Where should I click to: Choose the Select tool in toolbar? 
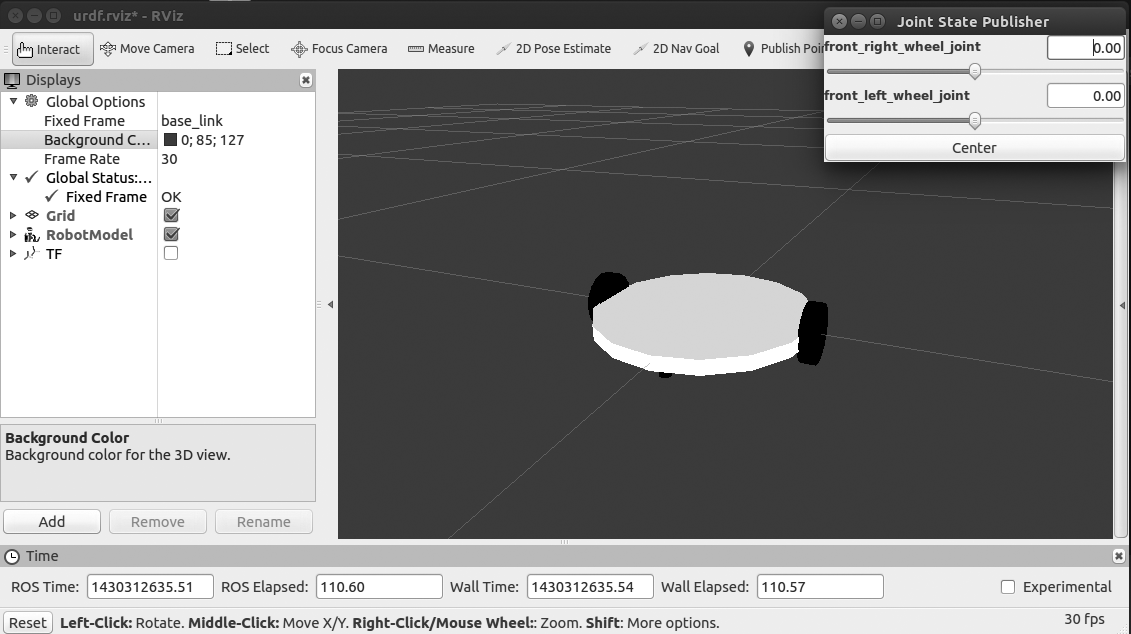point(242,48)
